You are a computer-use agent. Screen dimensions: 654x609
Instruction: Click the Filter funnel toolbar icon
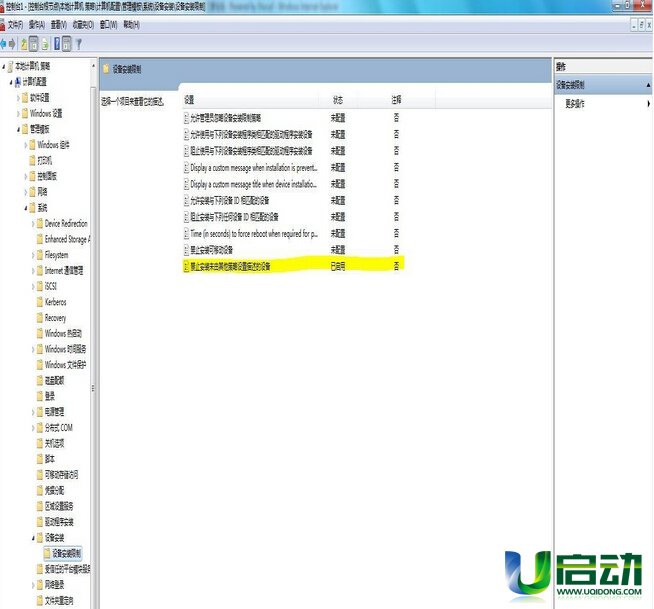click(79, 44)
